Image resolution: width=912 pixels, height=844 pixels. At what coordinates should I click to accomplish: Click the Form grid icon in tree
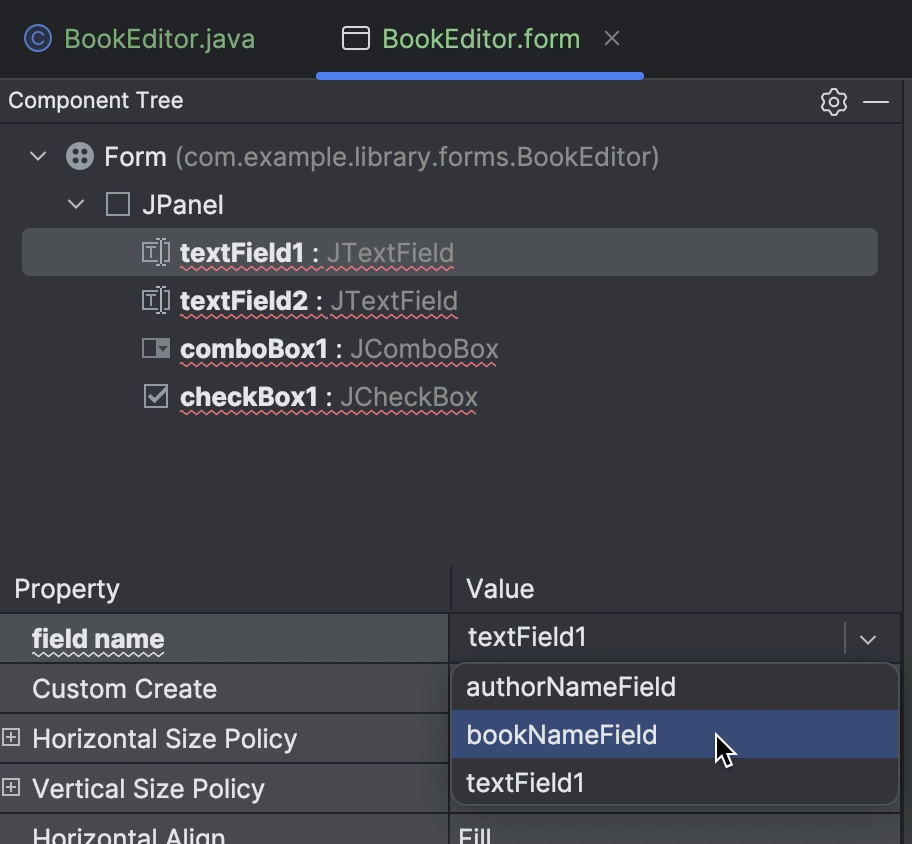coord(78,156)
